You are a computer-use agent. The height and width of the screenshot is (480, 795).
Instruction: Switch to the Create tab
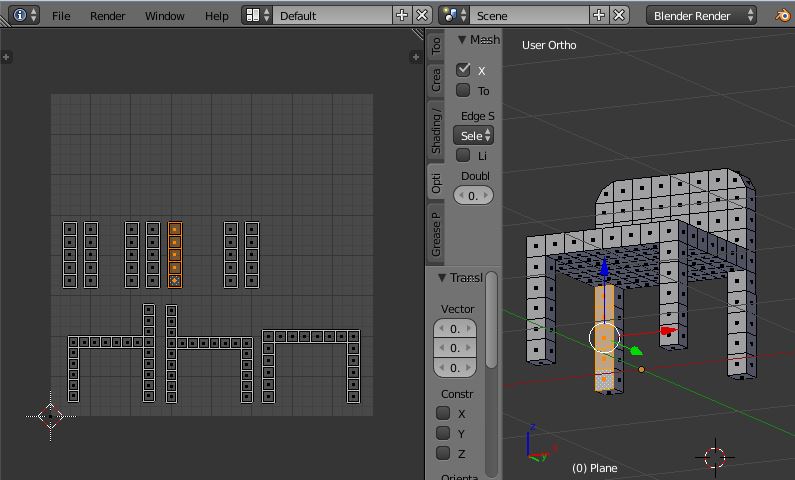click(436, 80)
